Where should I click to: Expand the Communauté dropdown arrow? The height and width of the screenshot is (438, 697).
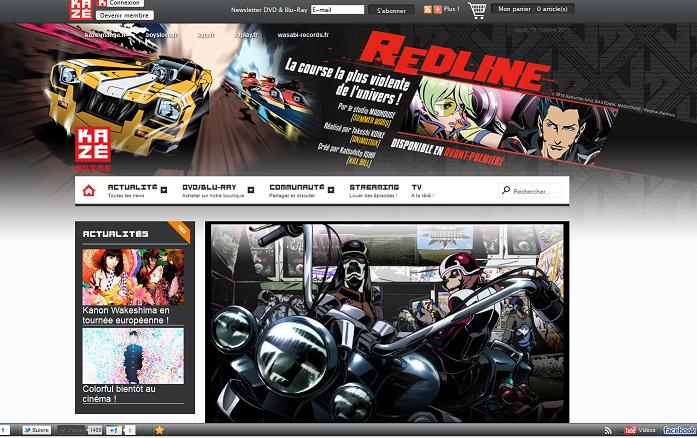(331, 190)
